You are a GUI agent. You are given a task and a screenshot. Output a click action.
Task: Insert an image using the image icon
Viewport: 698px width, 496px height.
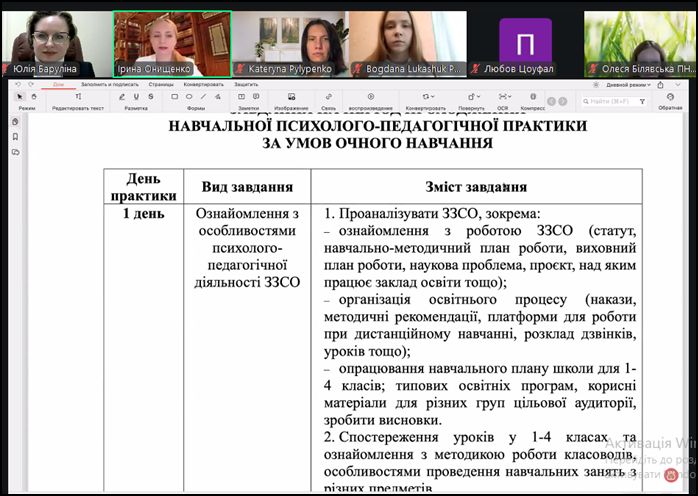(x=291, y=97)
